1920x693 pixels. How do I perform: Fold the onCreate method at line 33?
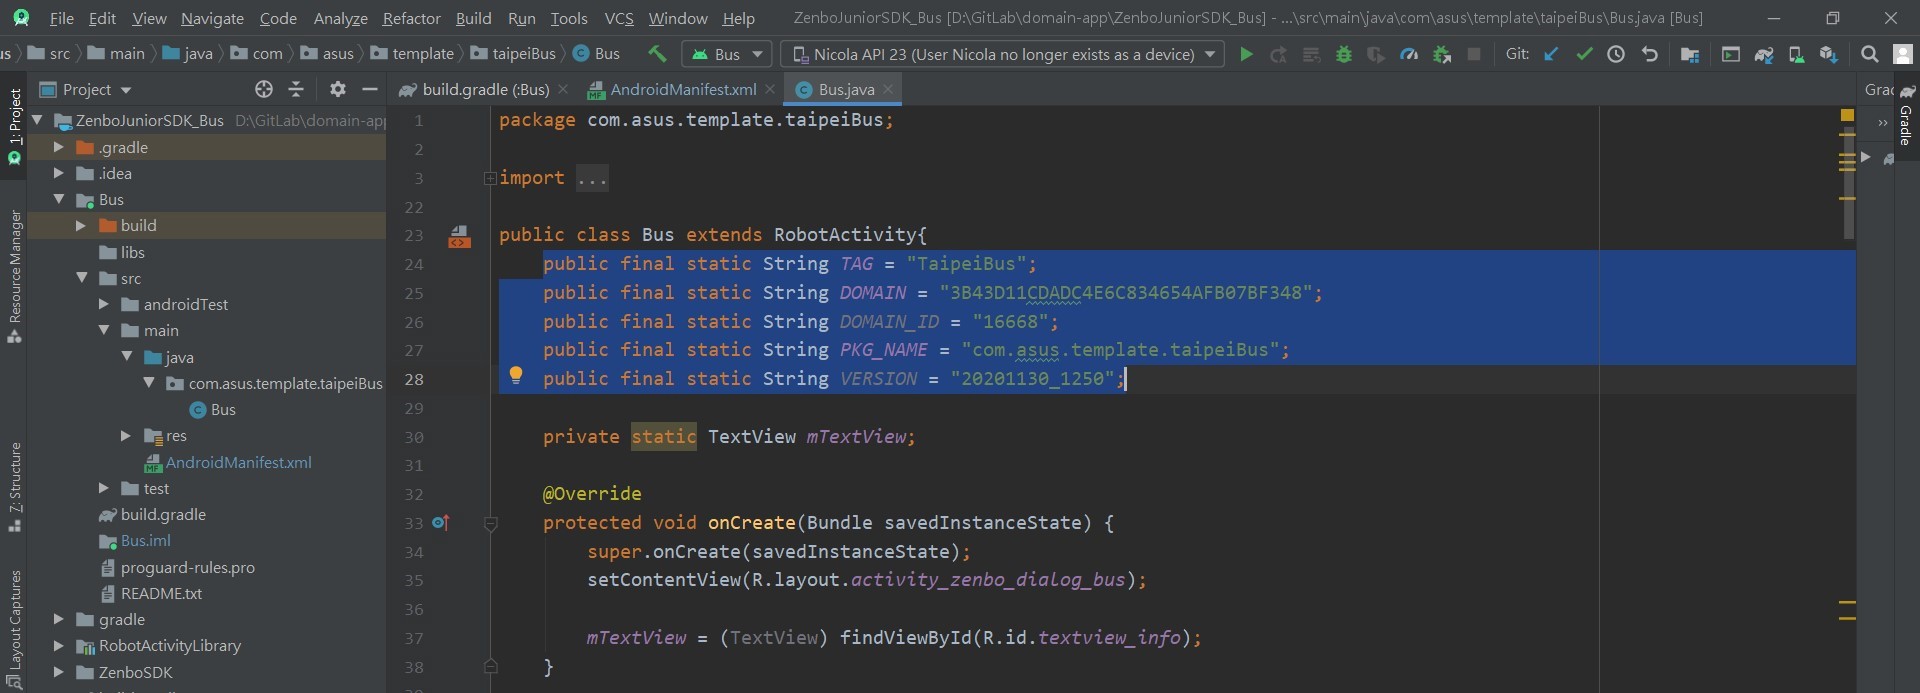tap(490, 523)
